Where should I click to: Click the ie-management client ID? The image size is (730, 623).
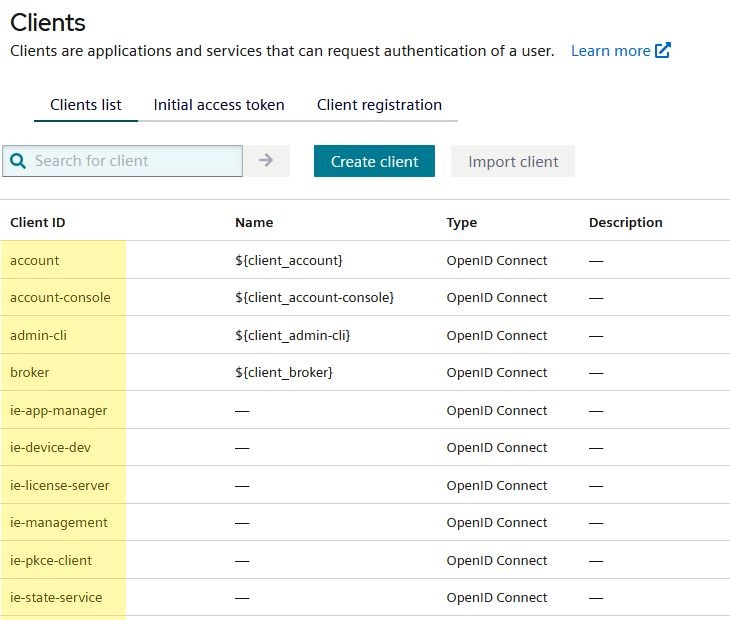tap(58, 522)
